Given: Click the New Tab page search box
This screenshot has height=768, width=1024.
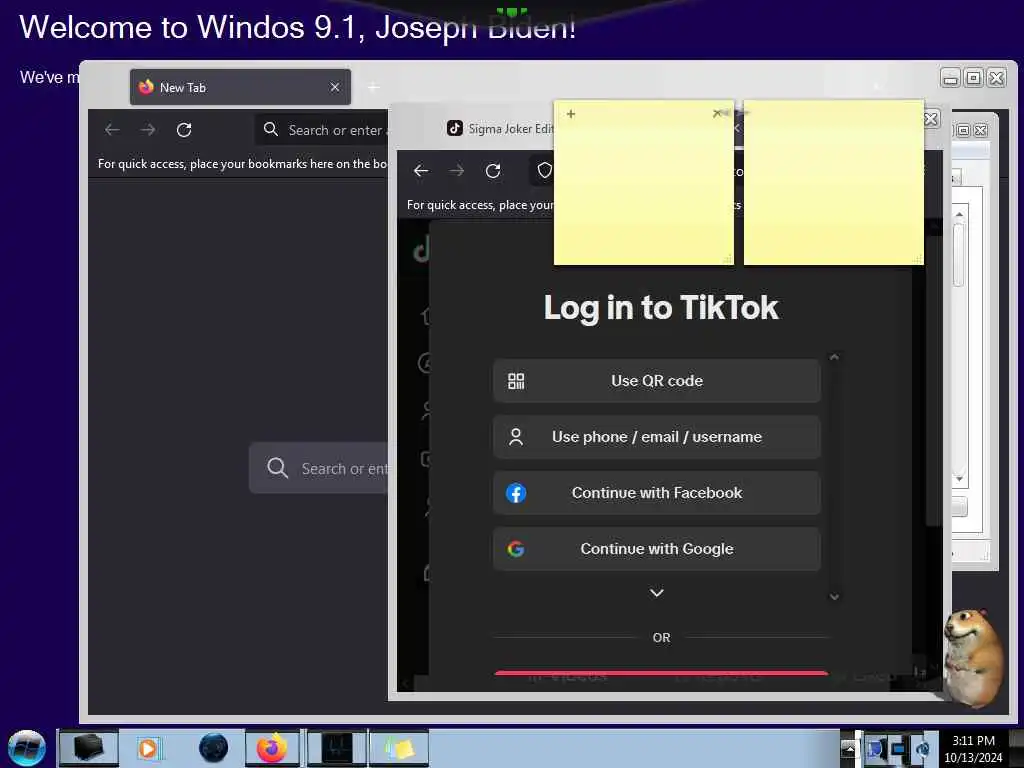Looking at the screenshot, I should 319,468.
